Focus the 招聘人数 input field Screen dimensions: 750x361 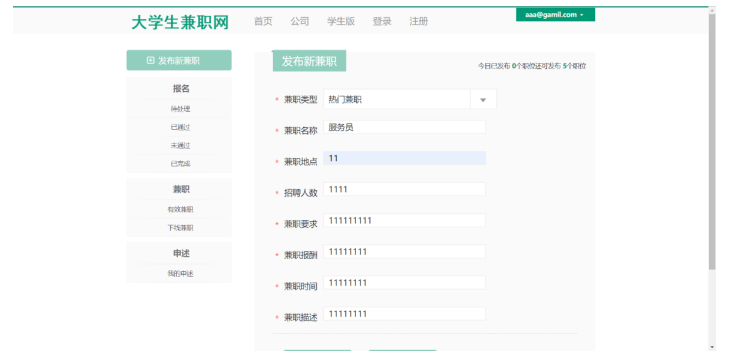pos(405,189)
